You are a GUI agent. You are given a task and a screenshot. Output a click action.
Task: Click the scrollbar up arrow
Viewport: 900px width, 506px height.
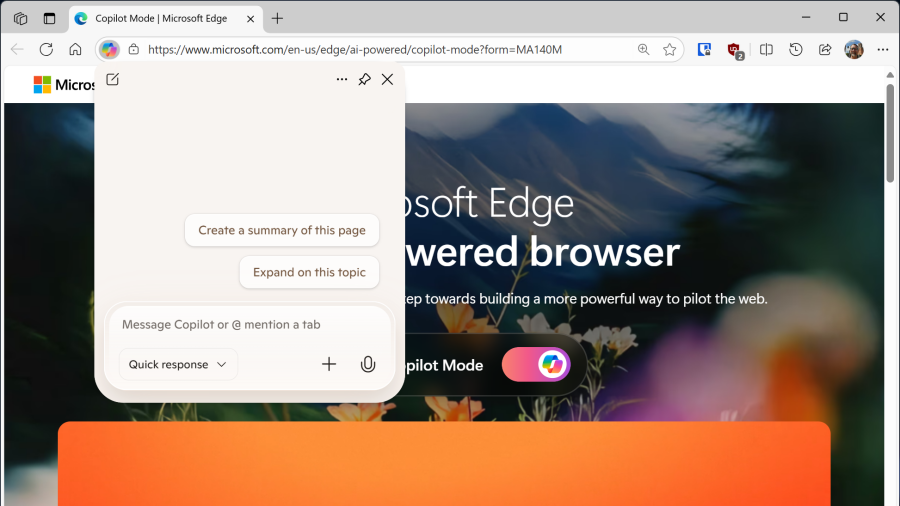(x=890, y=75)
